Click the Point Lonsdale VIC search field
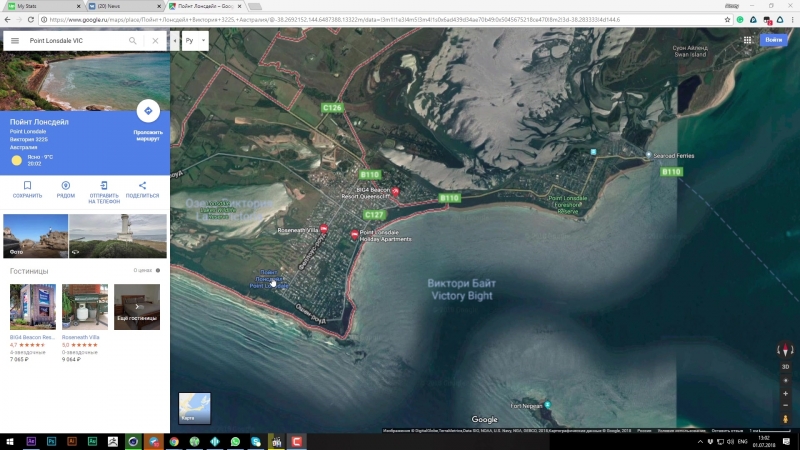This screenshot has width=800, height=450. coord(77,41)
